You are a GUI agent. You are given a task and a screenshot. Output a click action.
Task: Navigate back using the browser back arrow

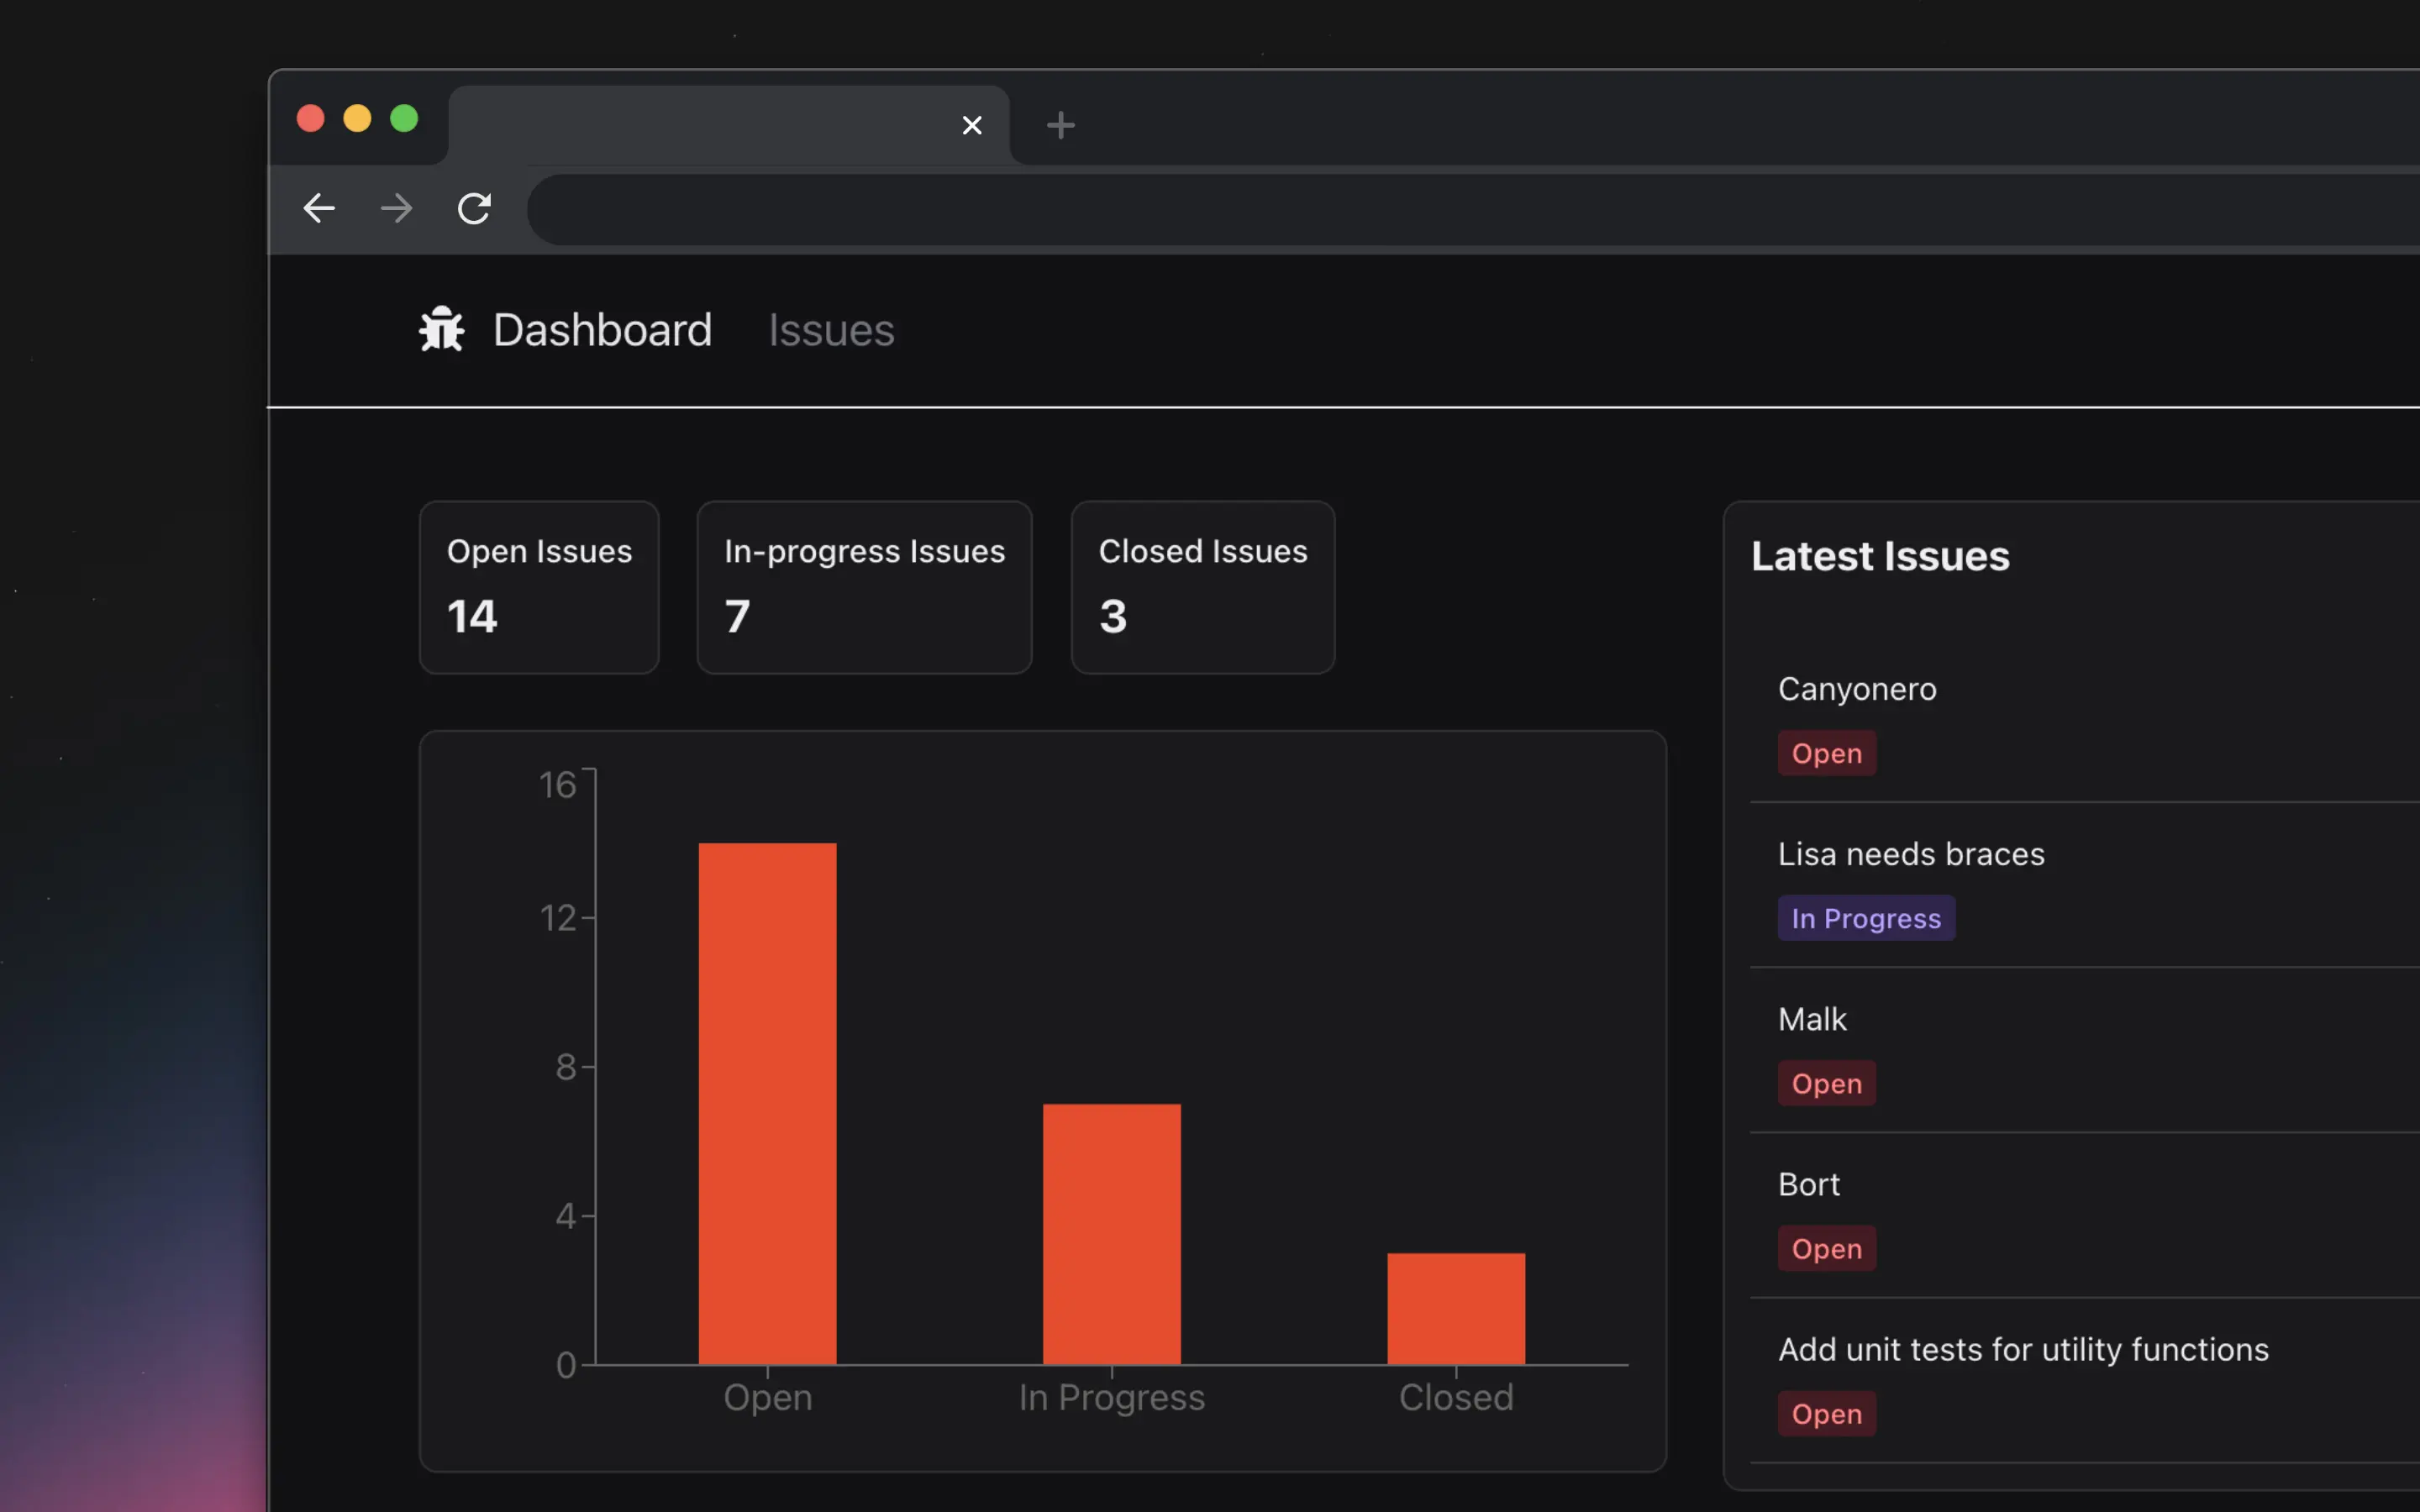(318, 208)
